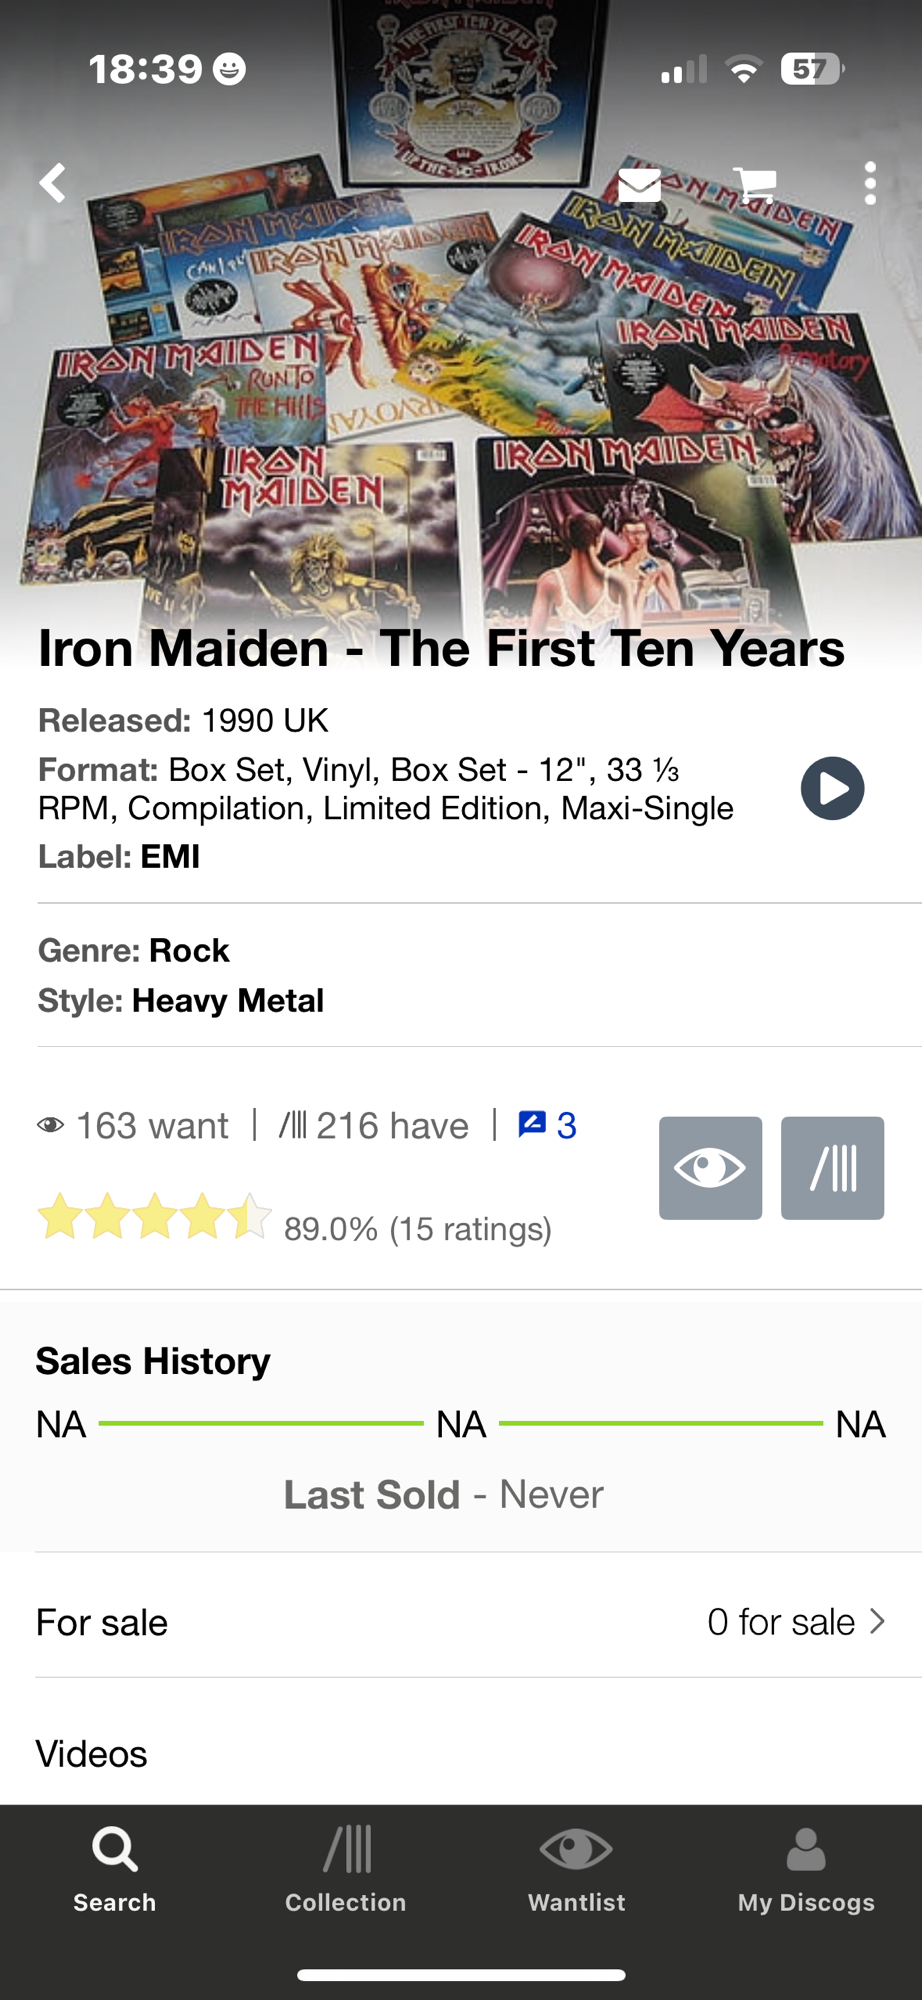Go to My Discogs tab
This screenshot has height=2000, width=922.
click(x=806, y=1868)
